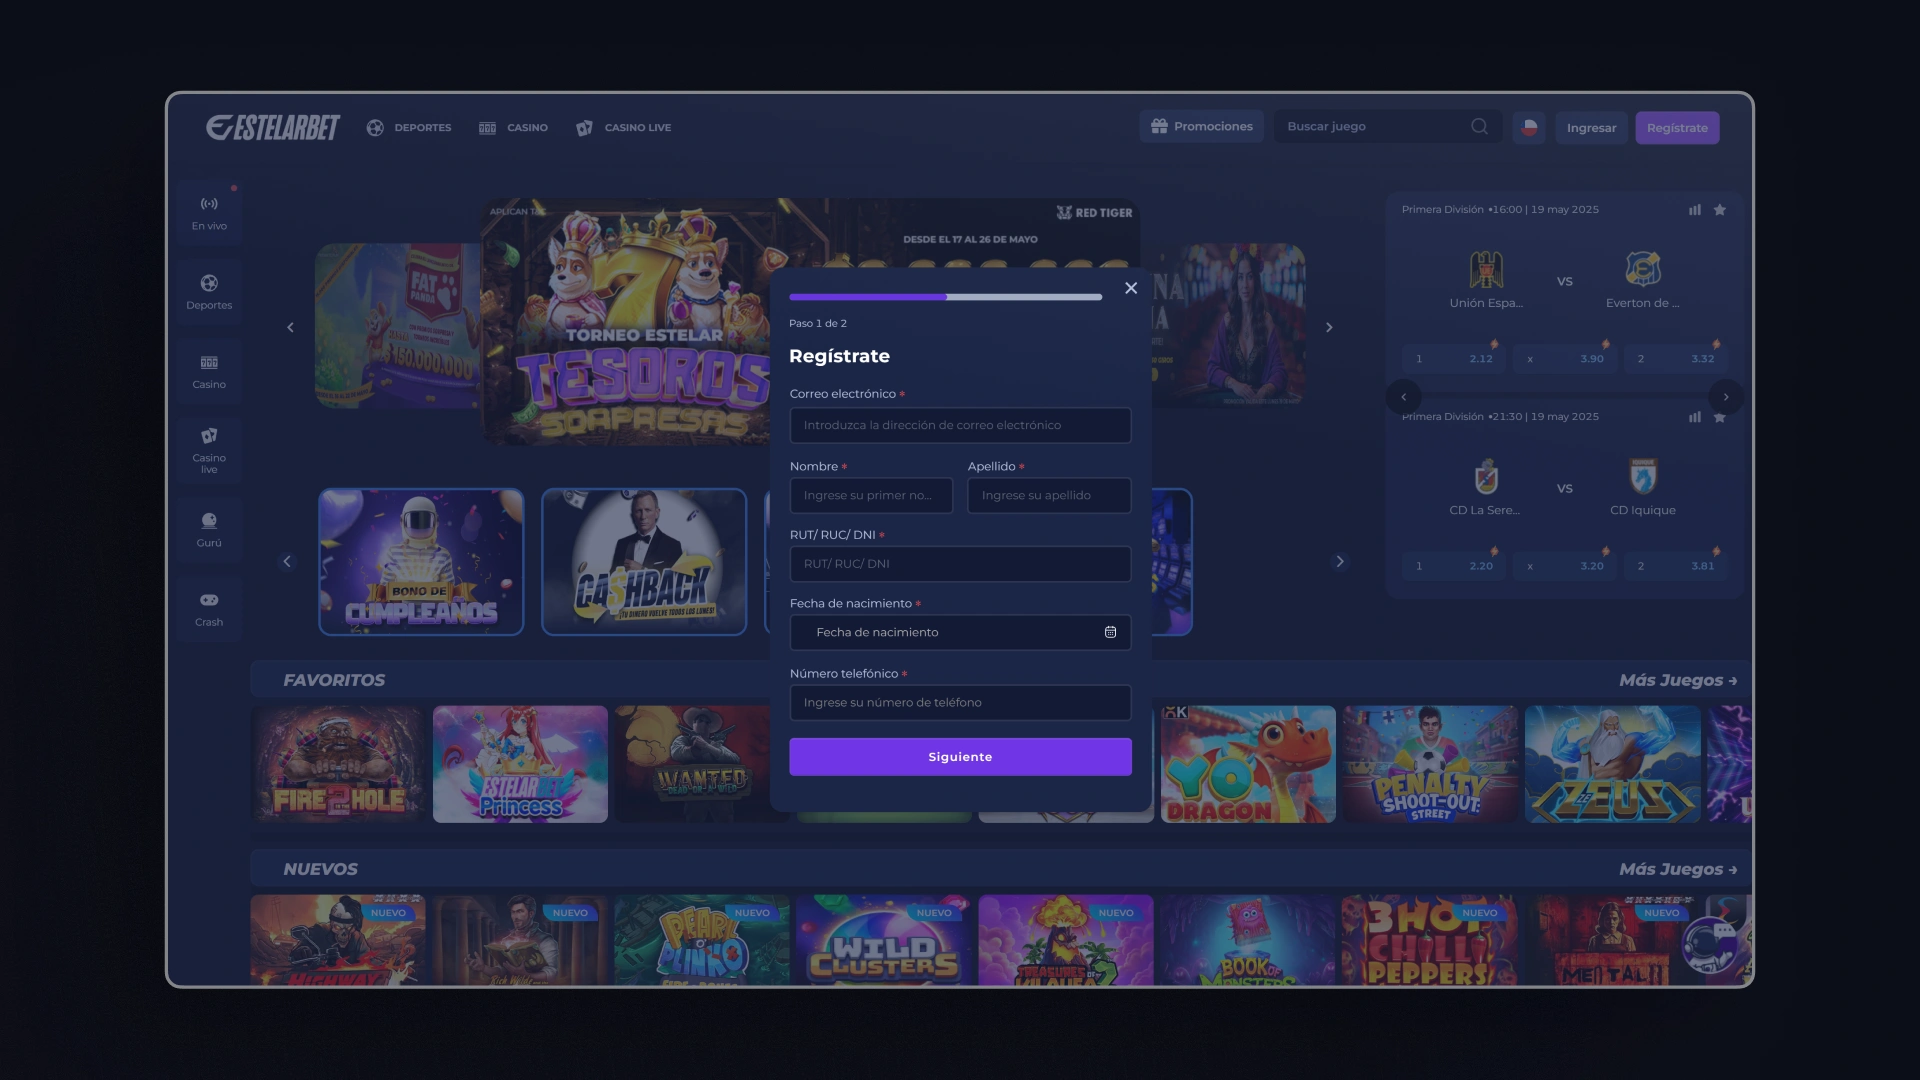Favorite the CD La Serena match star
Viewport: 1920px width, 1080px height.
tap(1720, 417)
